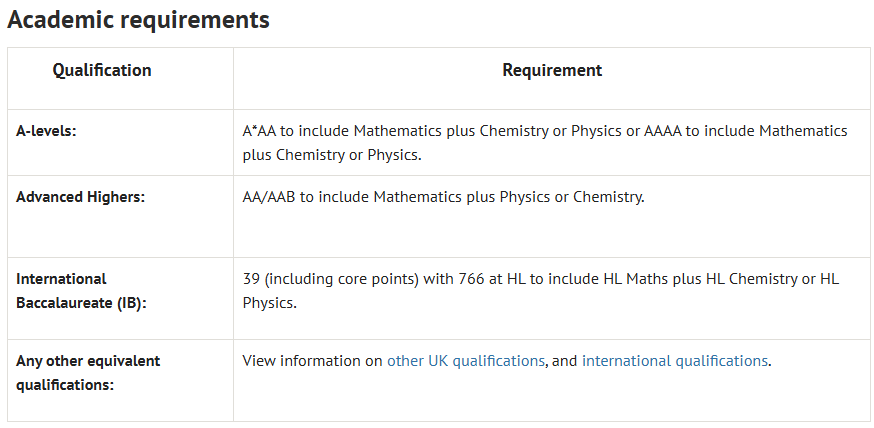Click the Academic requirements heading
The height and width of the screenshot is (428, 874).
[x=138, y=20]
